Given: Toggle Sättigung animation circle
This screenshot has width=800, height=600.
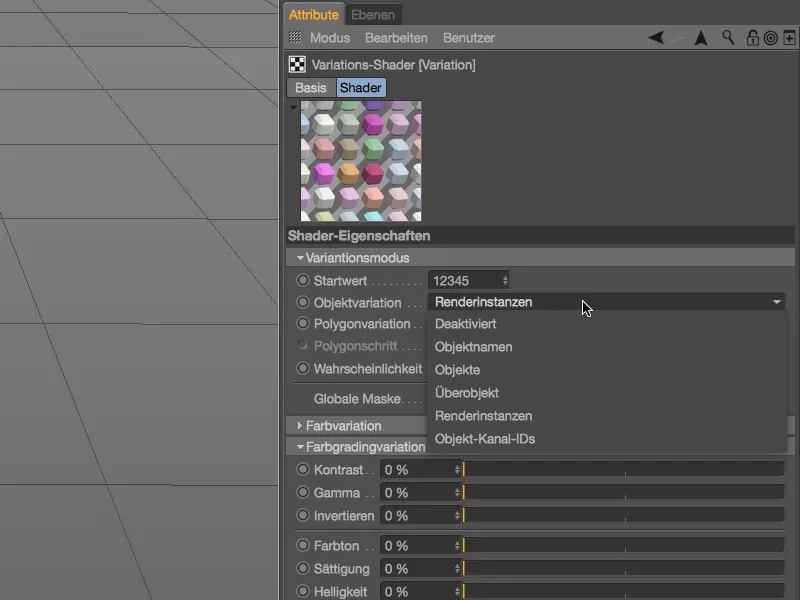Looking at the screenshot, I should click(303, 568).
